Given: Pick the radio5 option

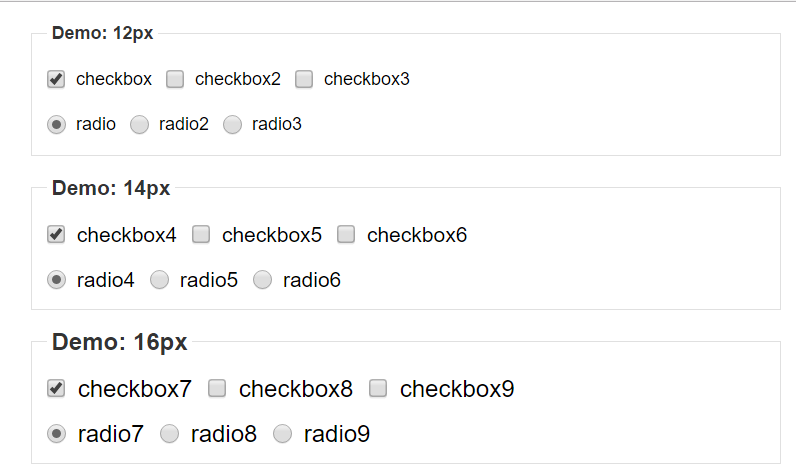Looking at the screenshot, I should coord(159,280).
